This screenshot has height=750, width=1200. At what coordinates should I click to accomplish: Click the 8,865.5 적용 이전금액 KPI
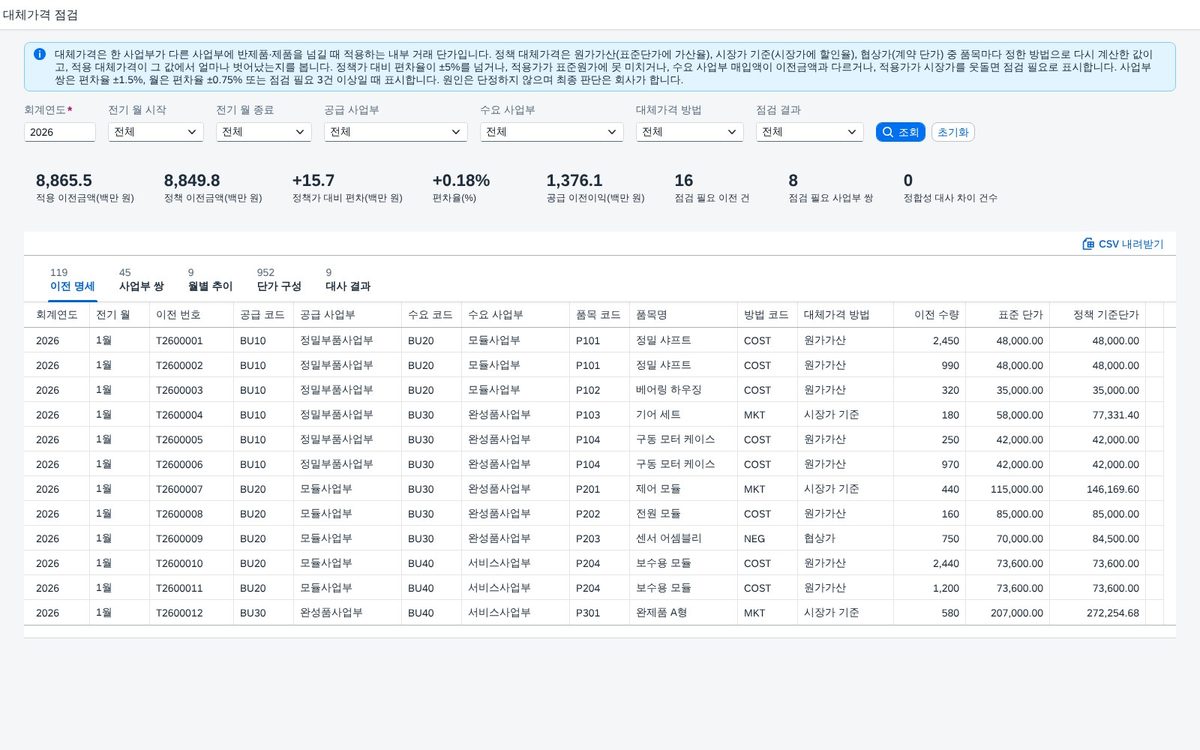(85, 187)
